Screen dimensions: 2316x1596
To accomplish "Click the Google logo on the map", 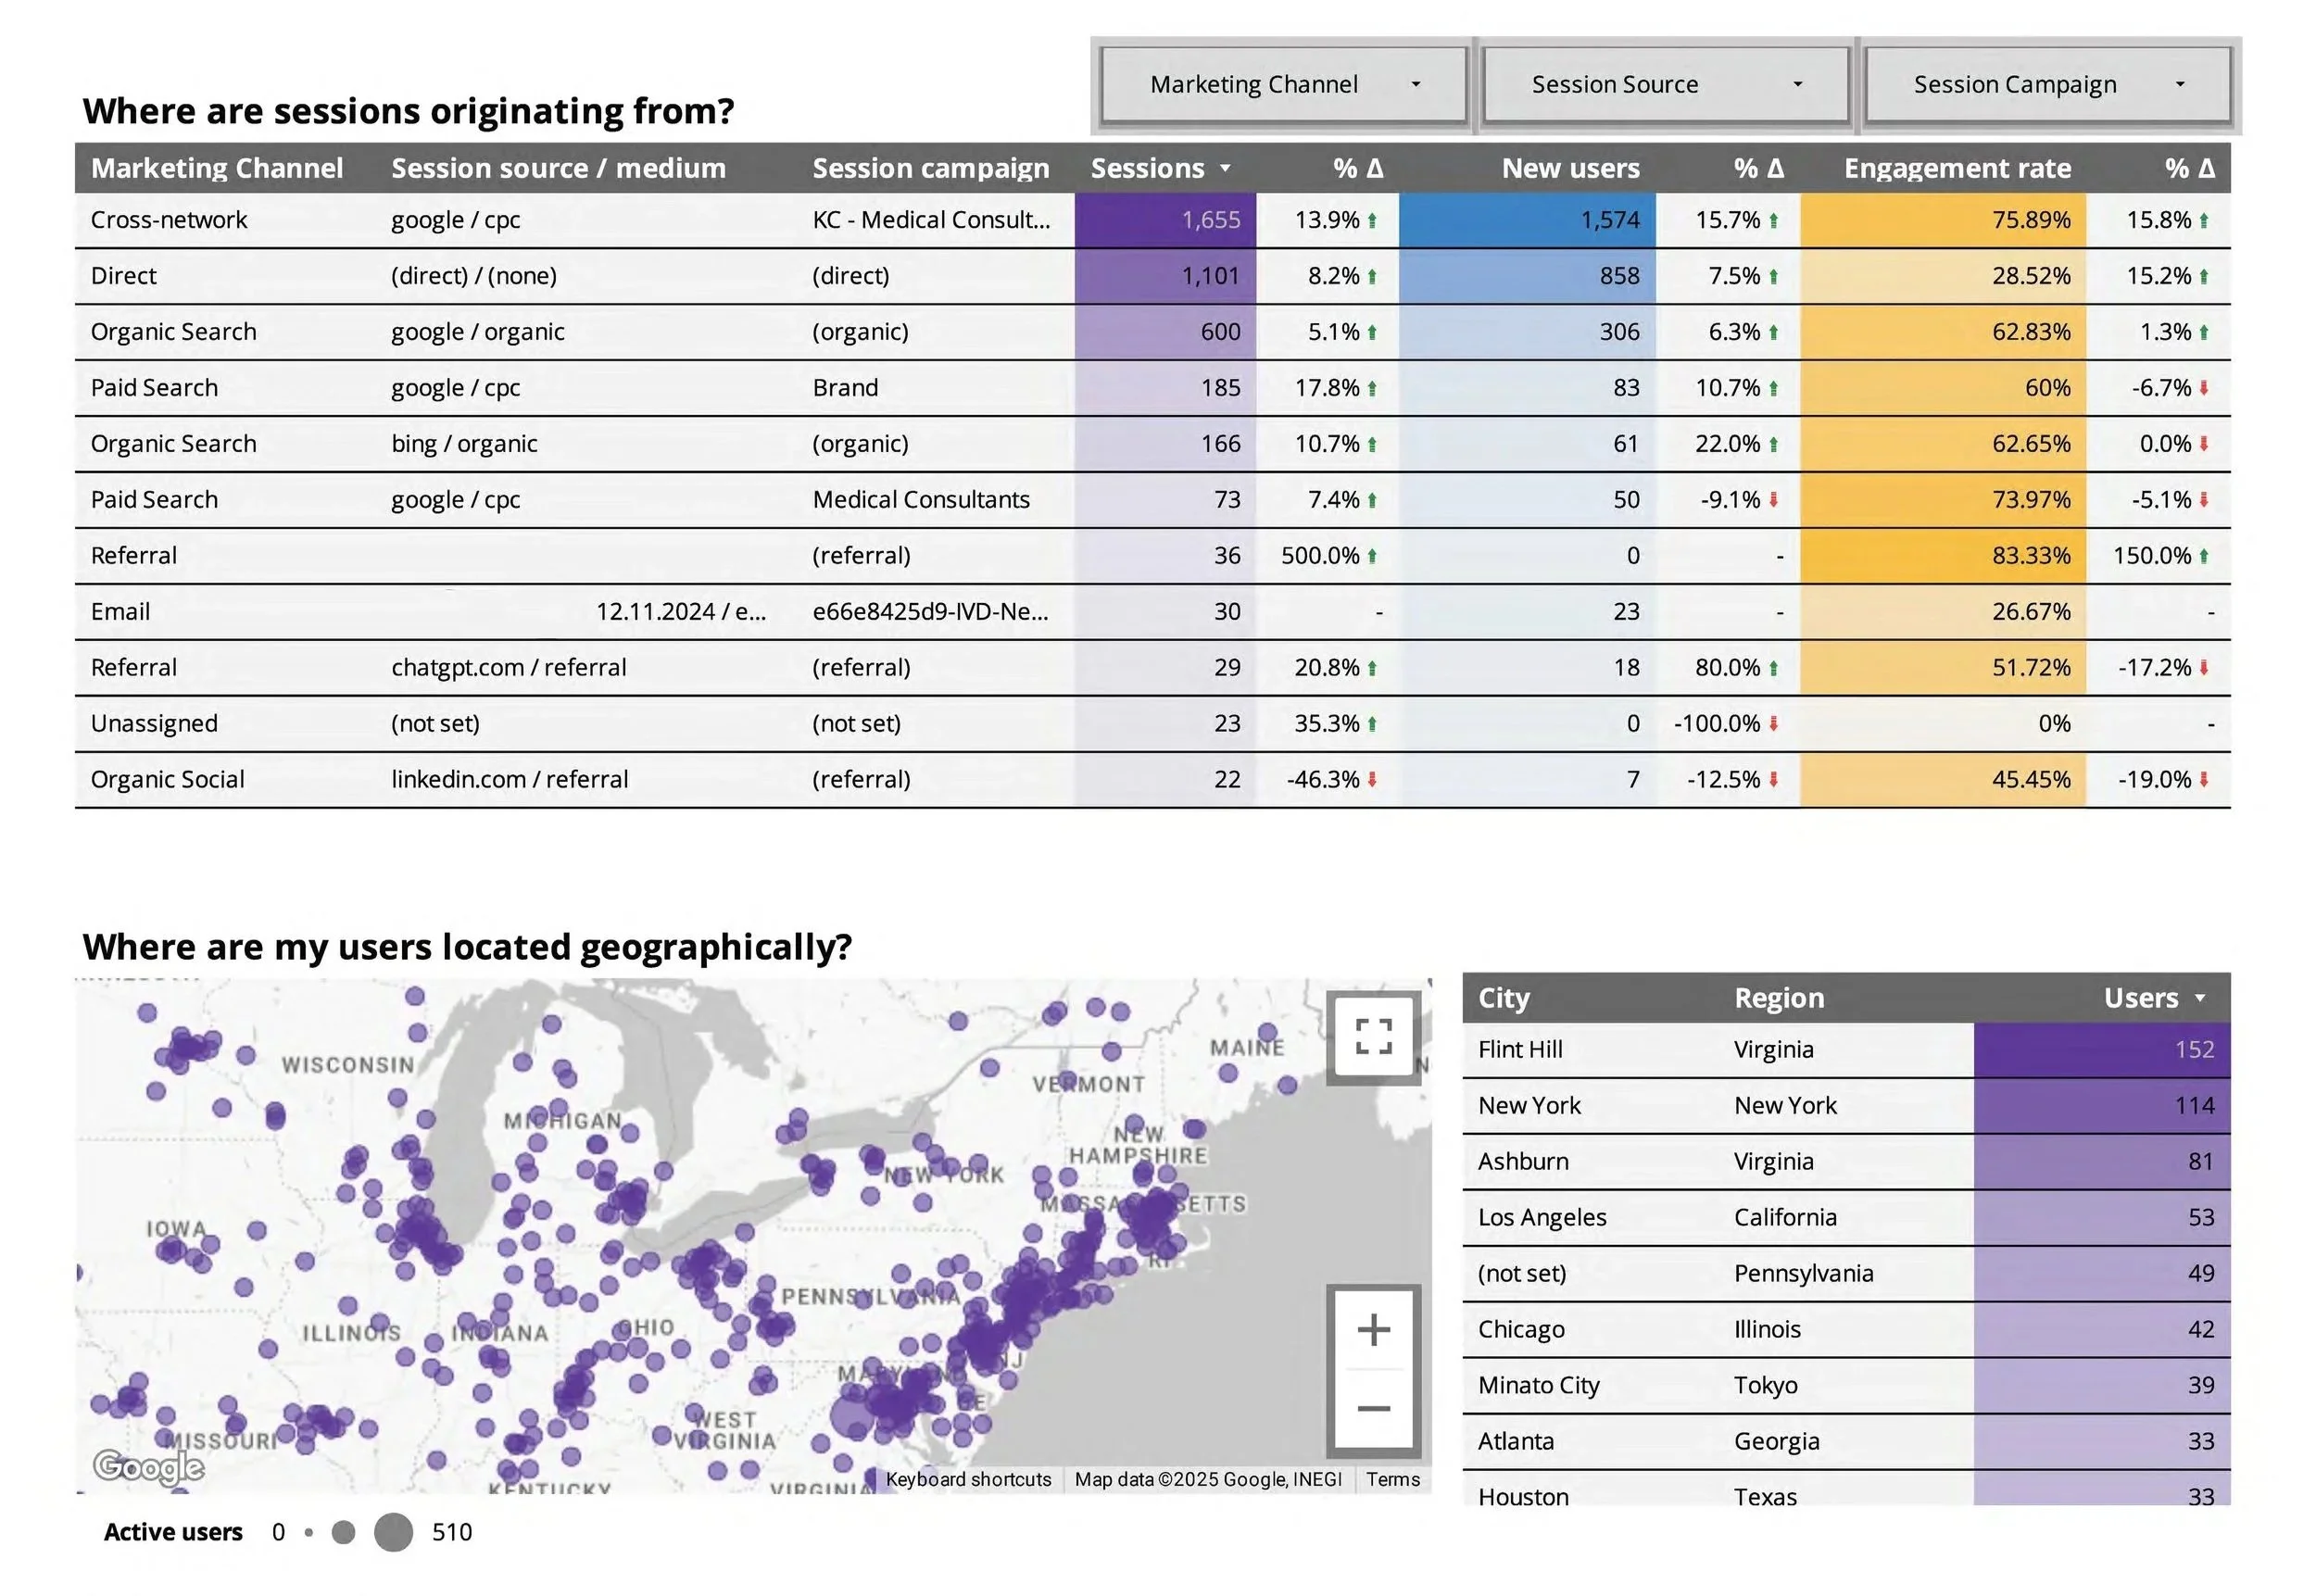I will click(149, 1467).
